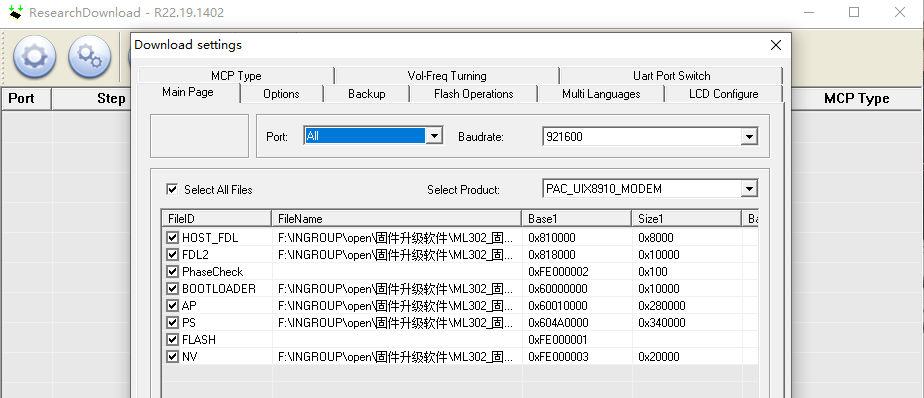Click size value 0x340000
This screenshot has height=398, width=924.
662,323
